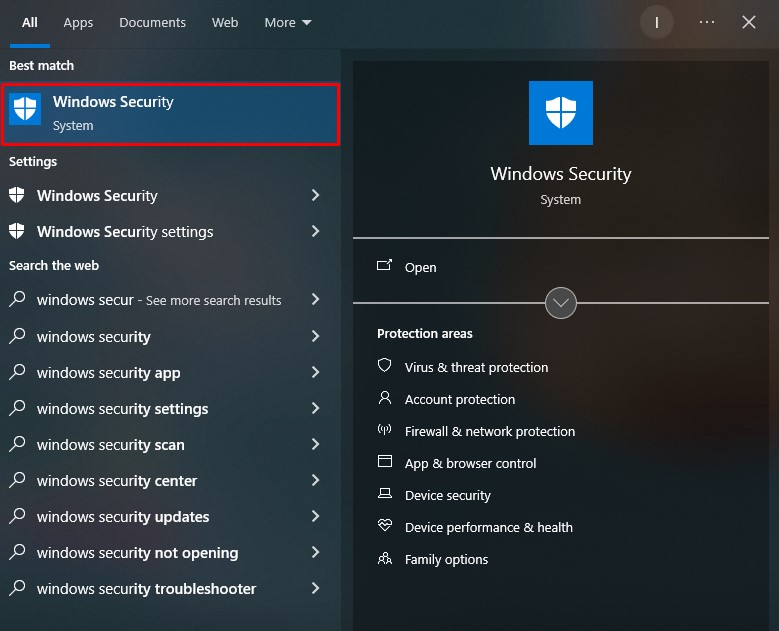Select 'windows security settings' web suggestion
This screenshot has height=631, width=779.
tap(122, 409)
